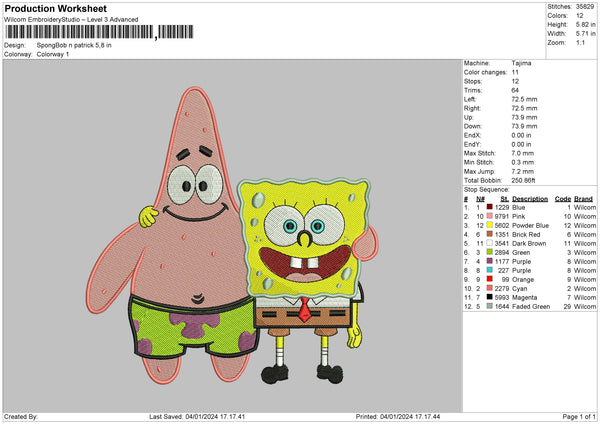Select the Brick Red color swatch
Screen dimensions: 600x424
click(x=489, y=234)
